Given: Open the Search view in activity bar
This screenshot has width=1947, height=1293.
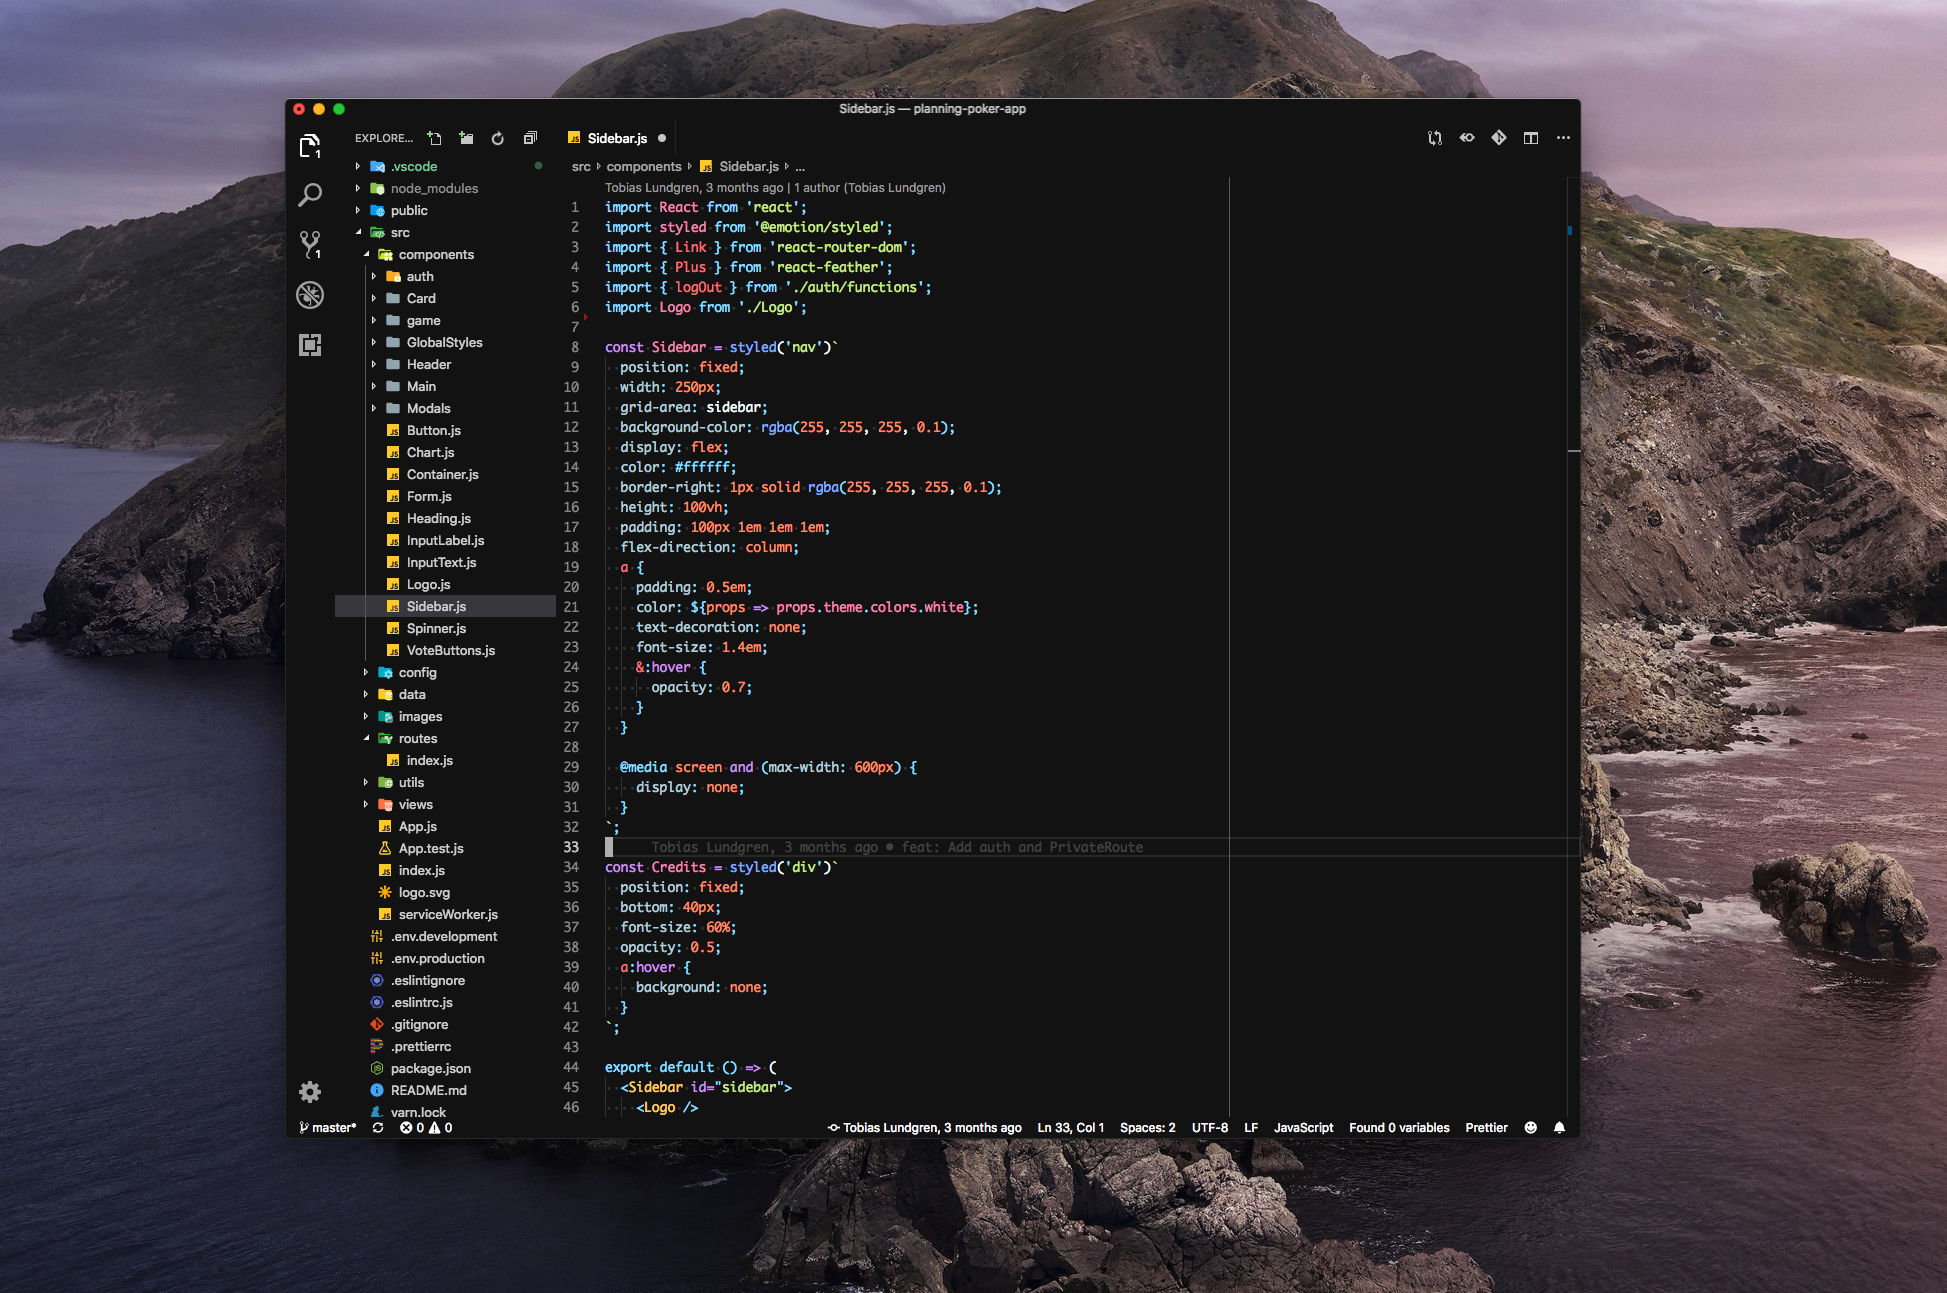Looking at the screenshot, I should click(x=310, y=194).
